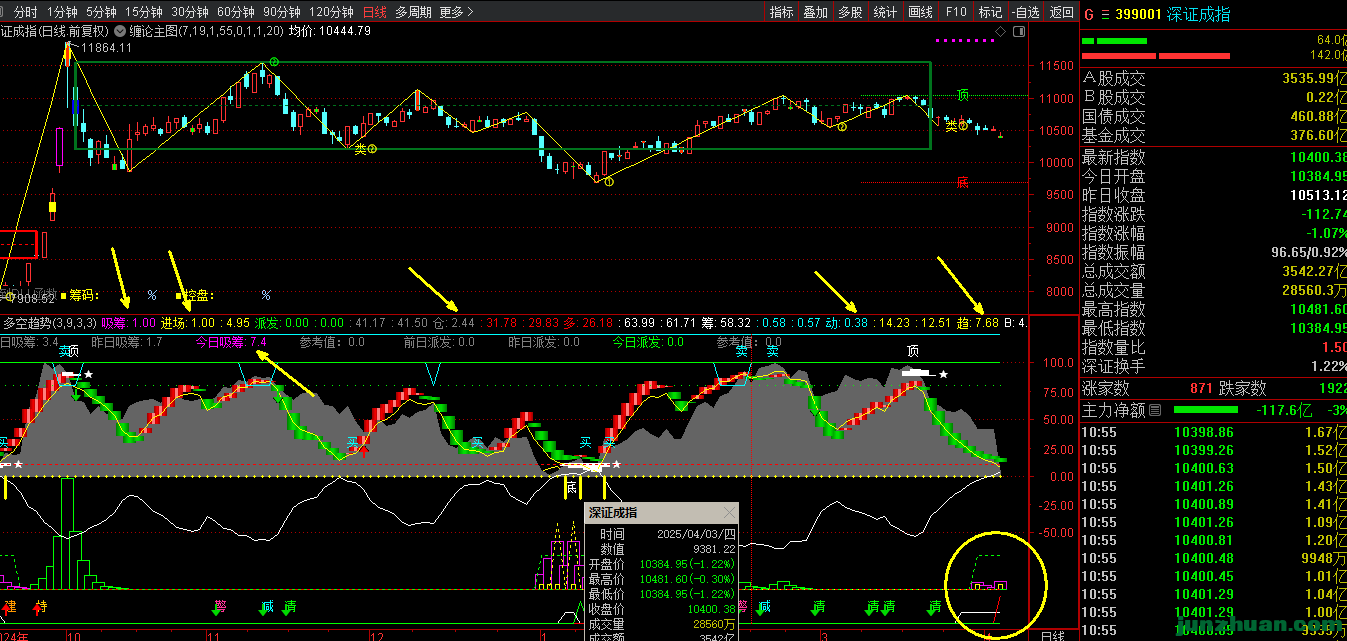Close the 深证成指 data popup

coord(729,513)
